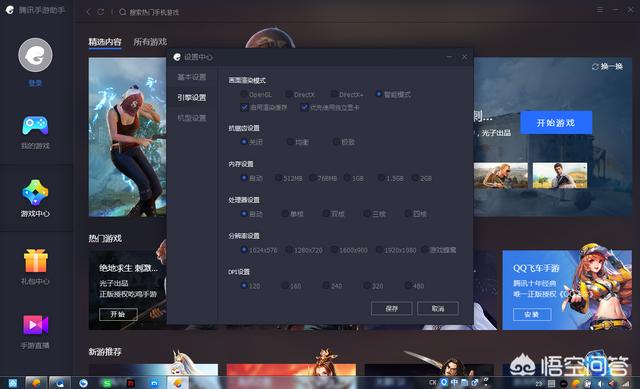Viewport: 640px width, 389px height.
Task: Select DirectX+ rendering mode
Action: [334, 94]
